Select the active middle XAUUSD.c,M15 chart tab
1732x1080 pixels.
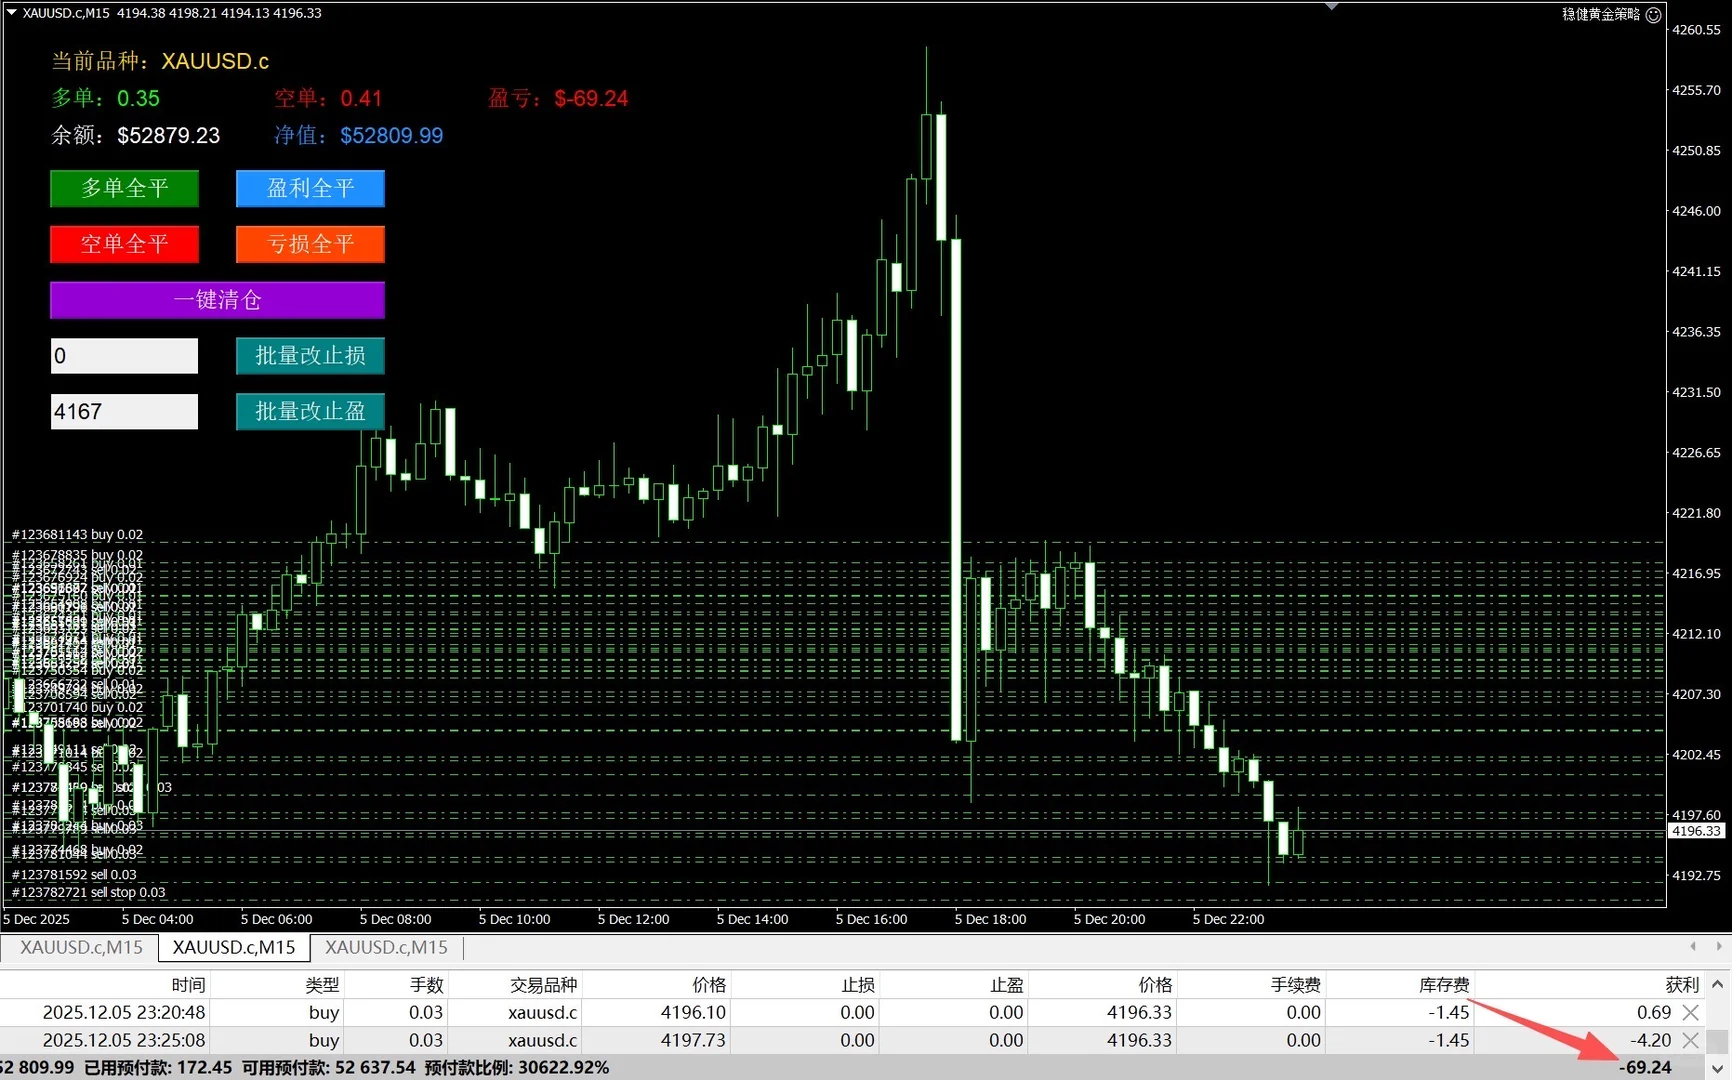coord(234,947)
